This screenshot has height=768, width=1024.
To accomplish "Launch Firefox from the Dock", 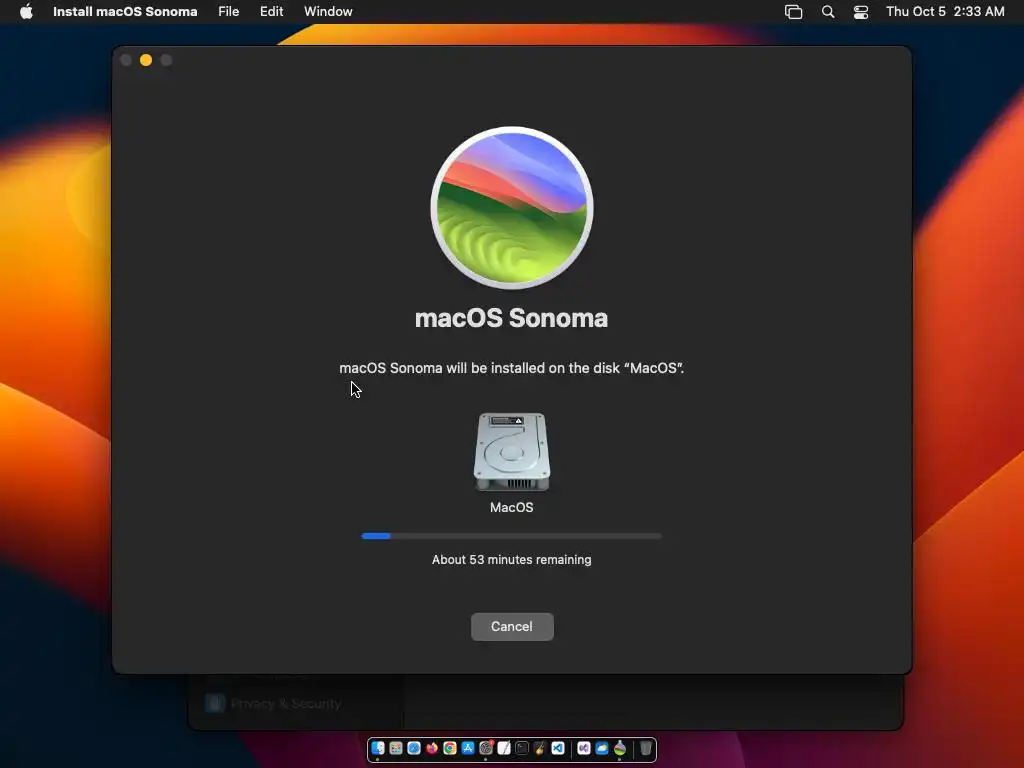I will pos(432,748).
